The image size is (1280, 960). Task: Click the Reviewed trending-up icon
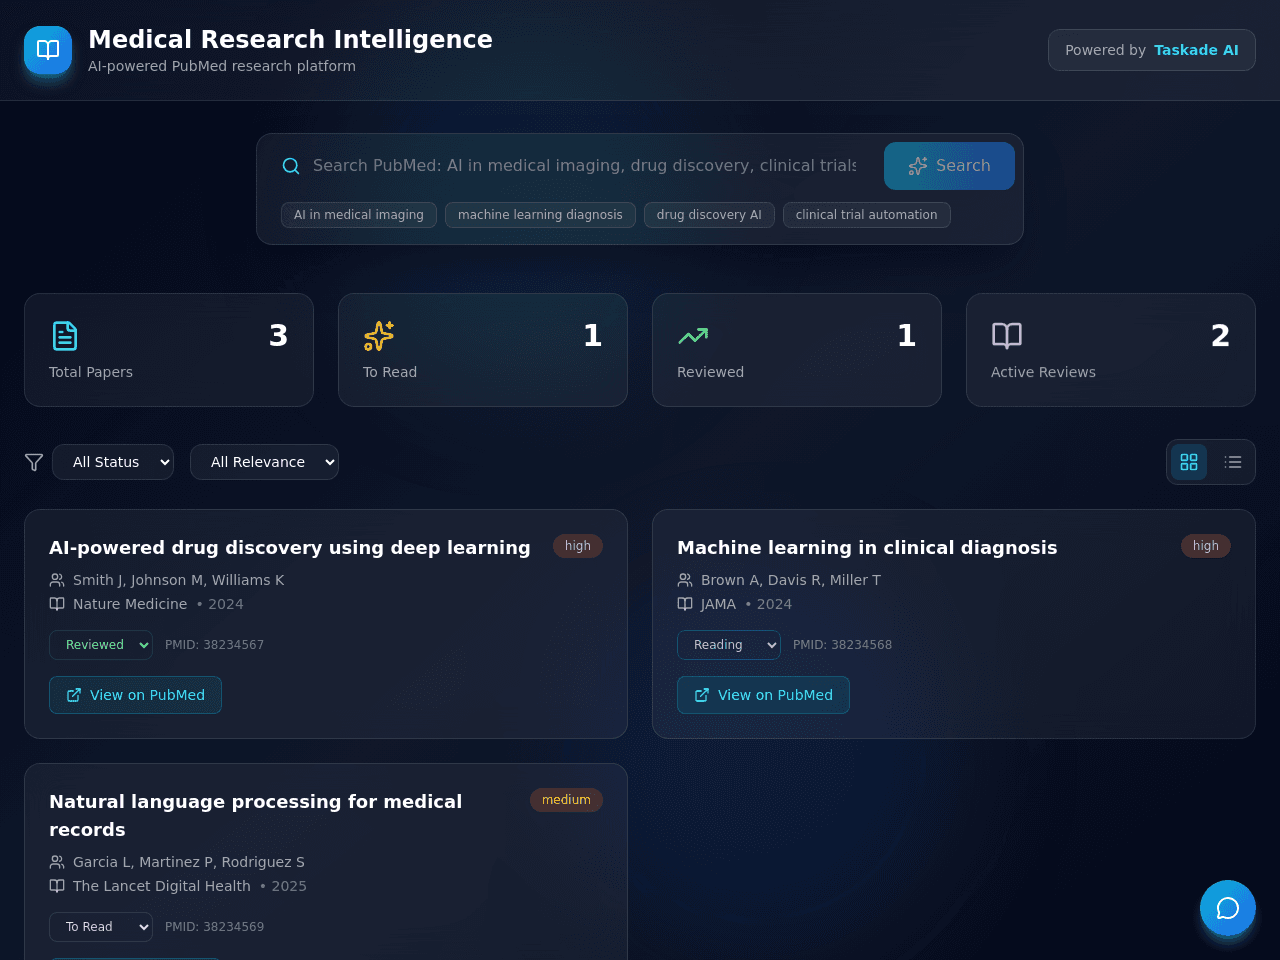tap(693, 336)
